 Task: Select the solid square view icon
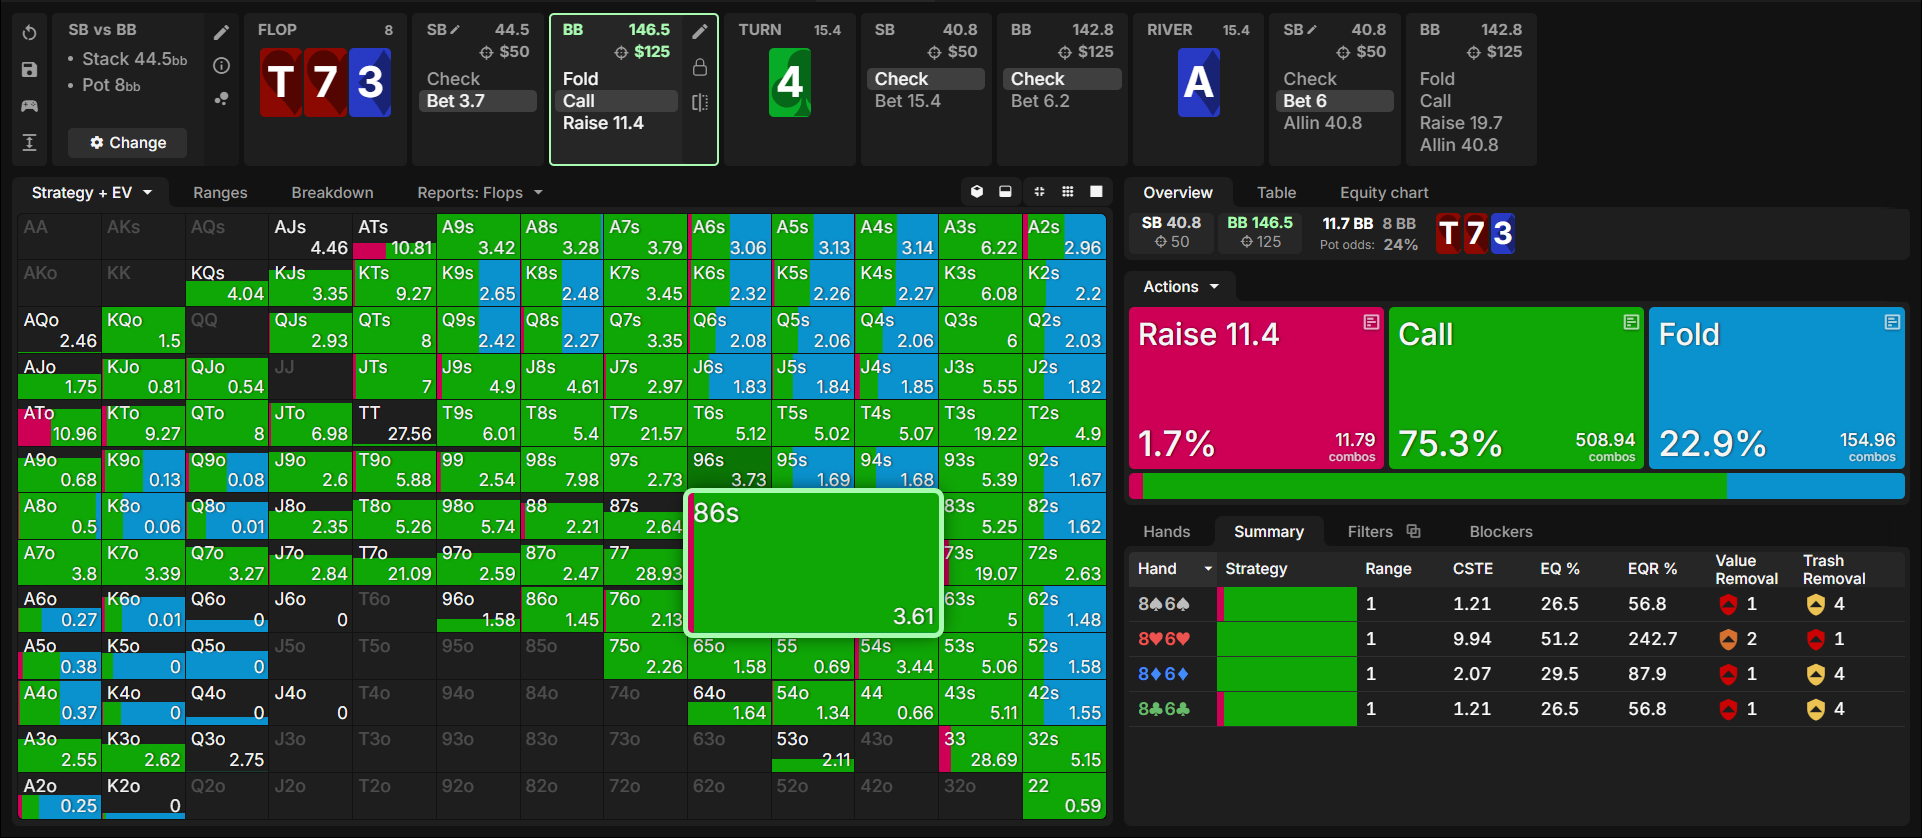click(x=1096, y=192)
